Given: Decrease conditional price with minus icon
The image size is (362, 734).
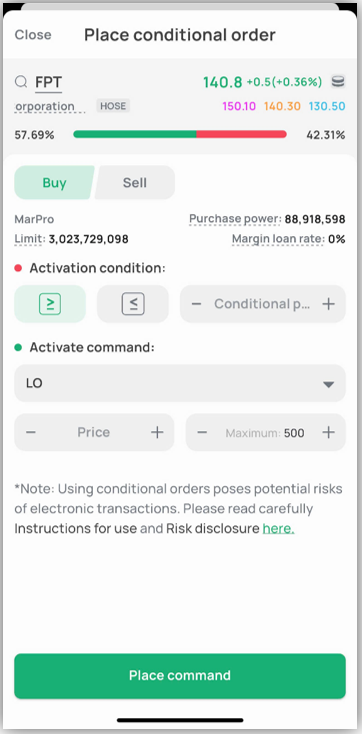Looking at the screenshot, I should pos(196,304).
